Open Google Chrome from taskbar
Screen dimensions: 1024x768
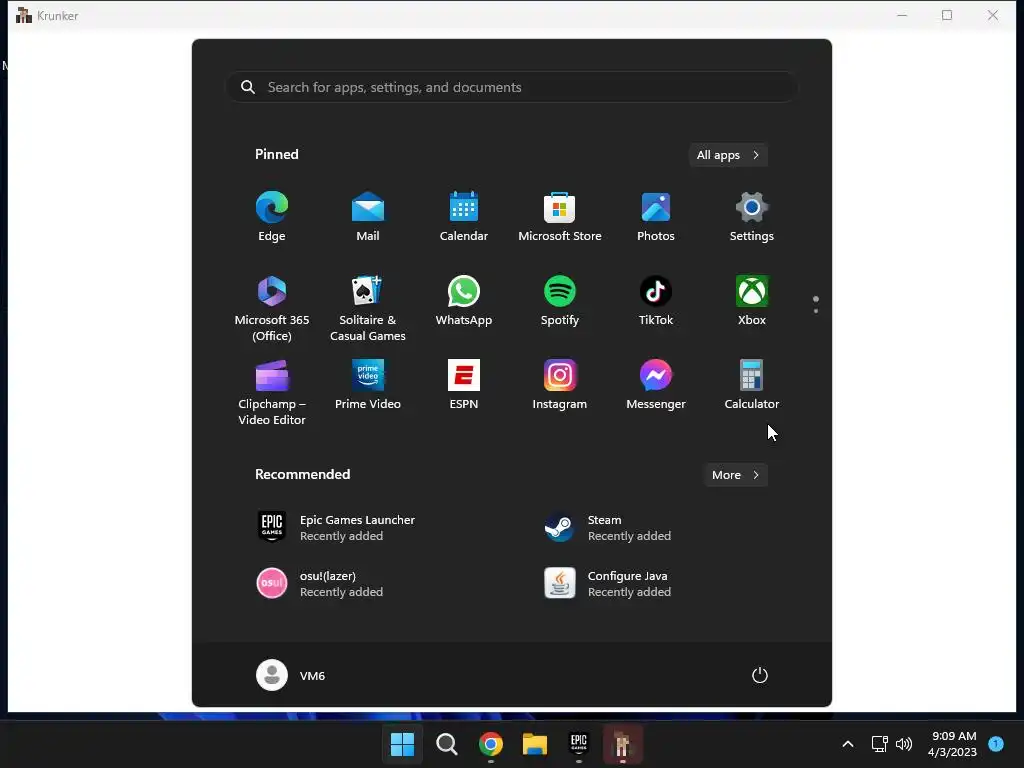(x=490, y=744)
